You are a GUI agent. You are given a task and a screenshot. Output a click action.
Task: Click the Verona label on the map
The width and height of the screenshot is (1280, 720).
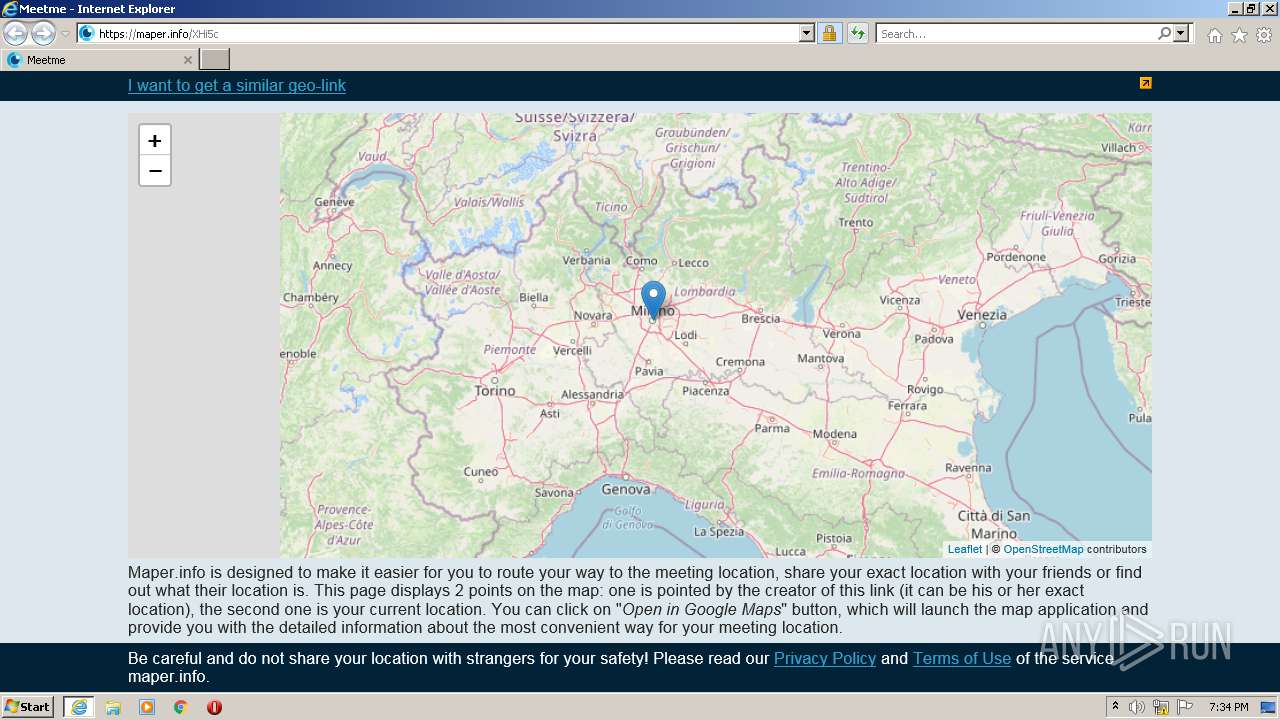point(841,333)
